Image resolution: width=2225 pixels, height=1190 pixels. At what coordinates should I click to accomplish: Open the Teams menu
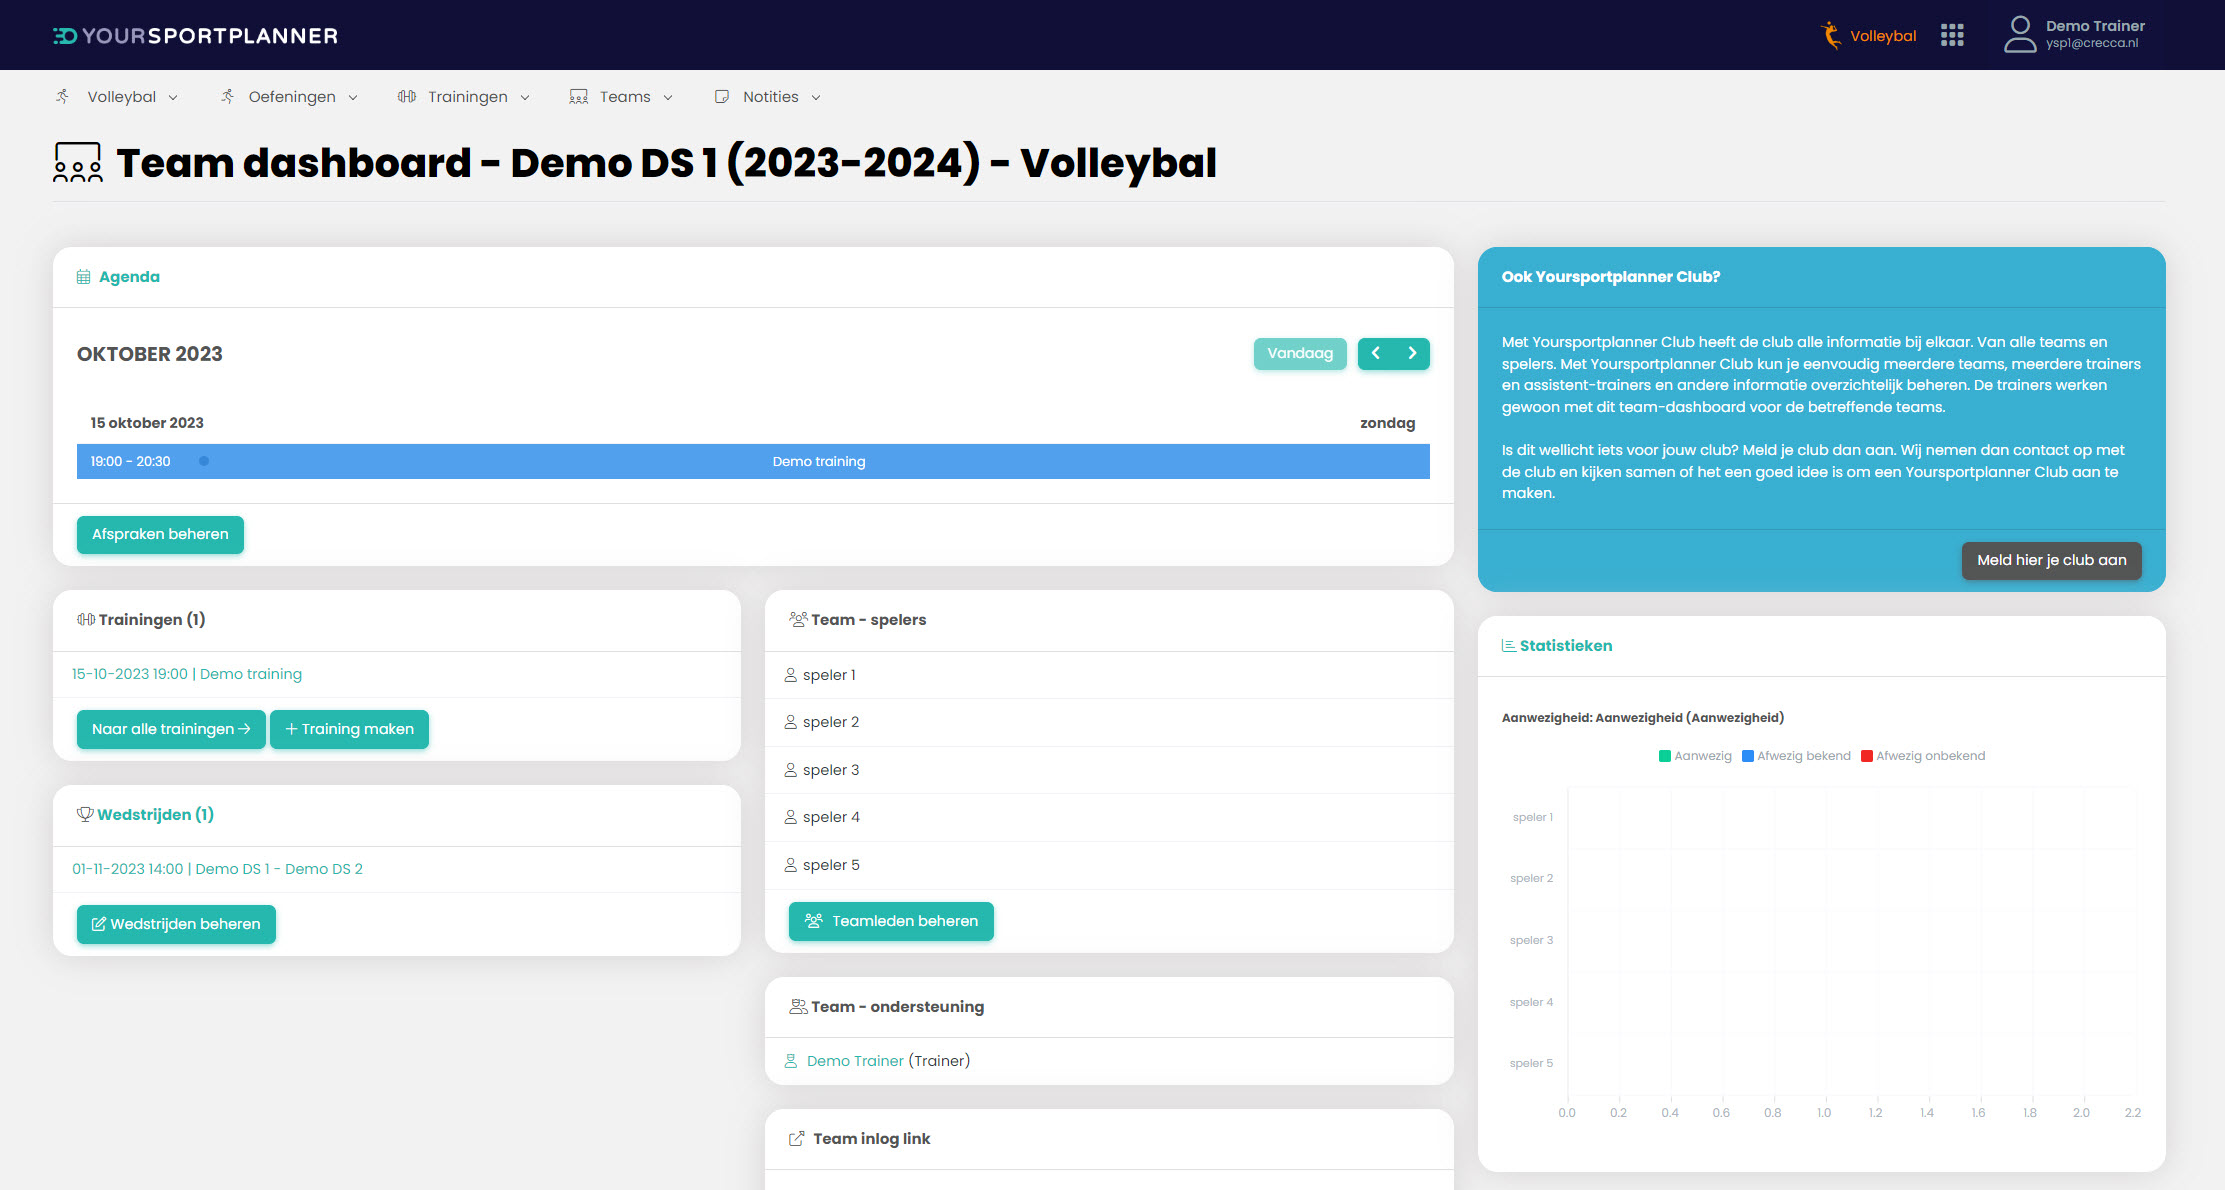pyautogui.click(x=623, y=97)
